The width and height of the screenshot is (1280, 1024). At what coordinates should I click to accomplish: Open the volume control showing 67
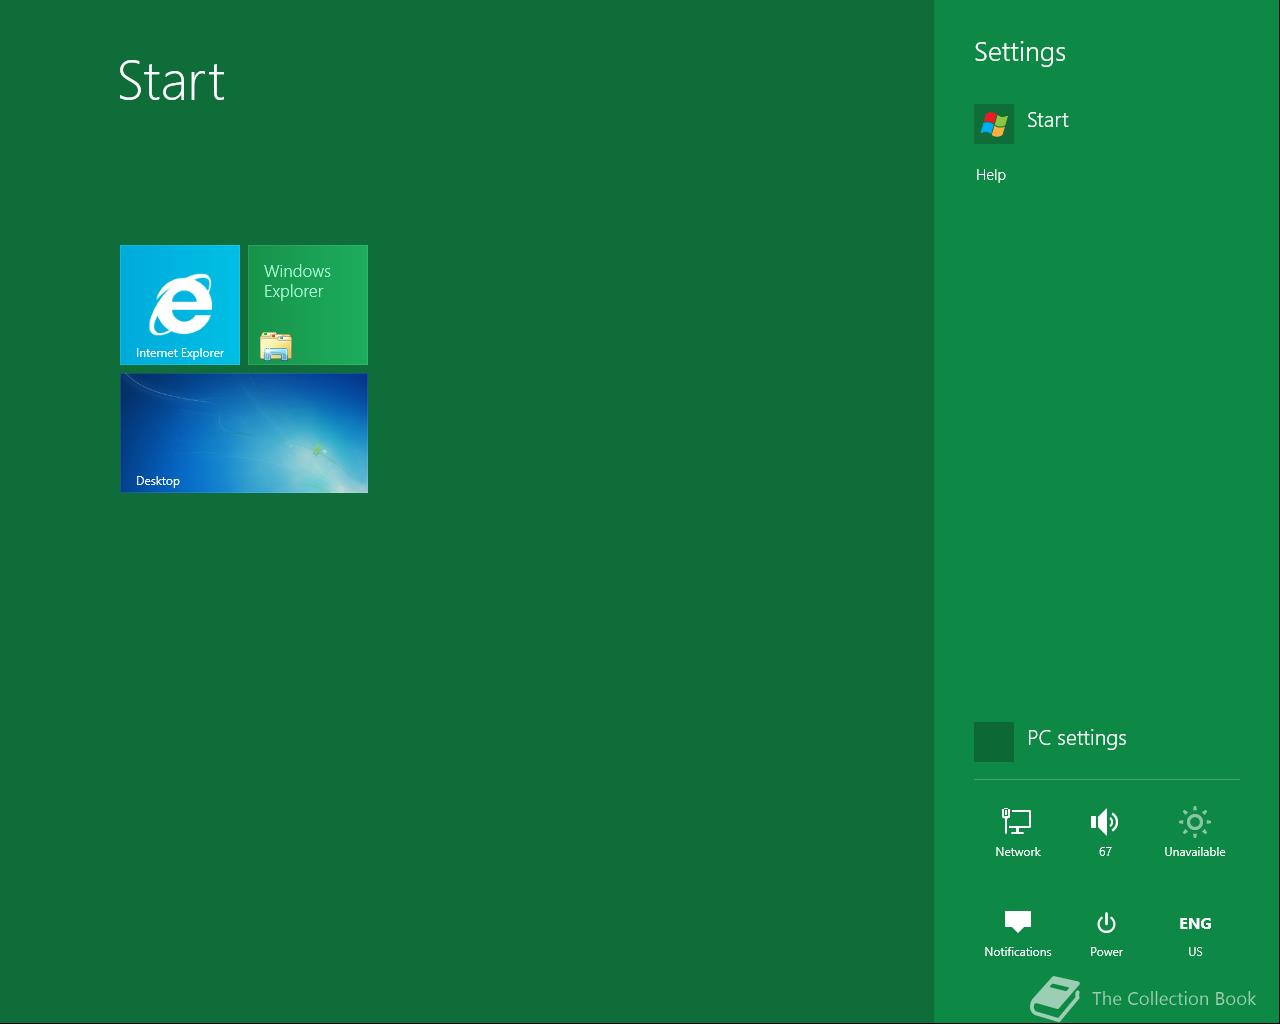pos(1105,832)
